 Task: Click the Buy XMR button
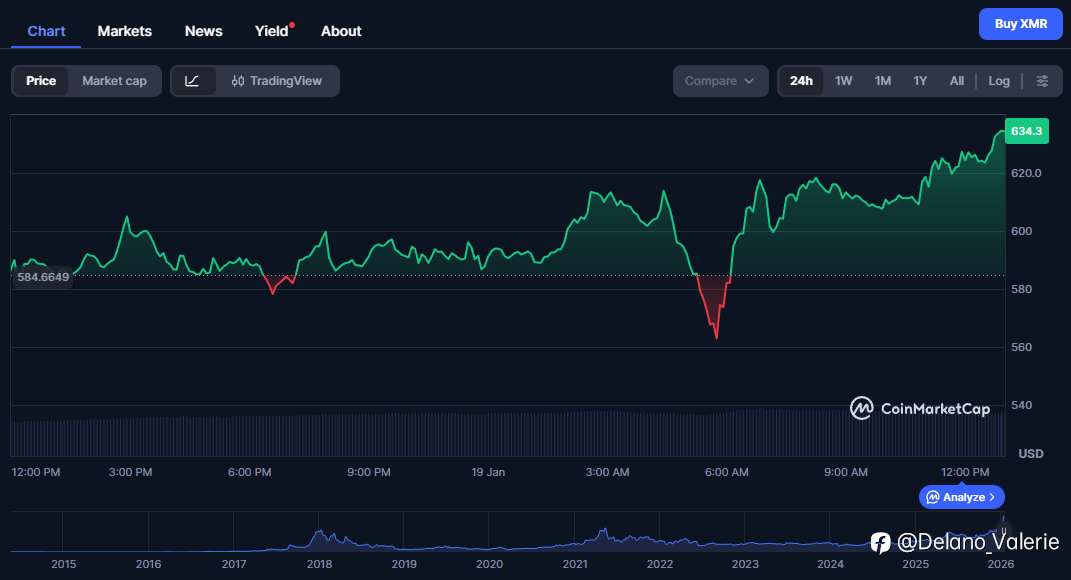[1020, 24]
